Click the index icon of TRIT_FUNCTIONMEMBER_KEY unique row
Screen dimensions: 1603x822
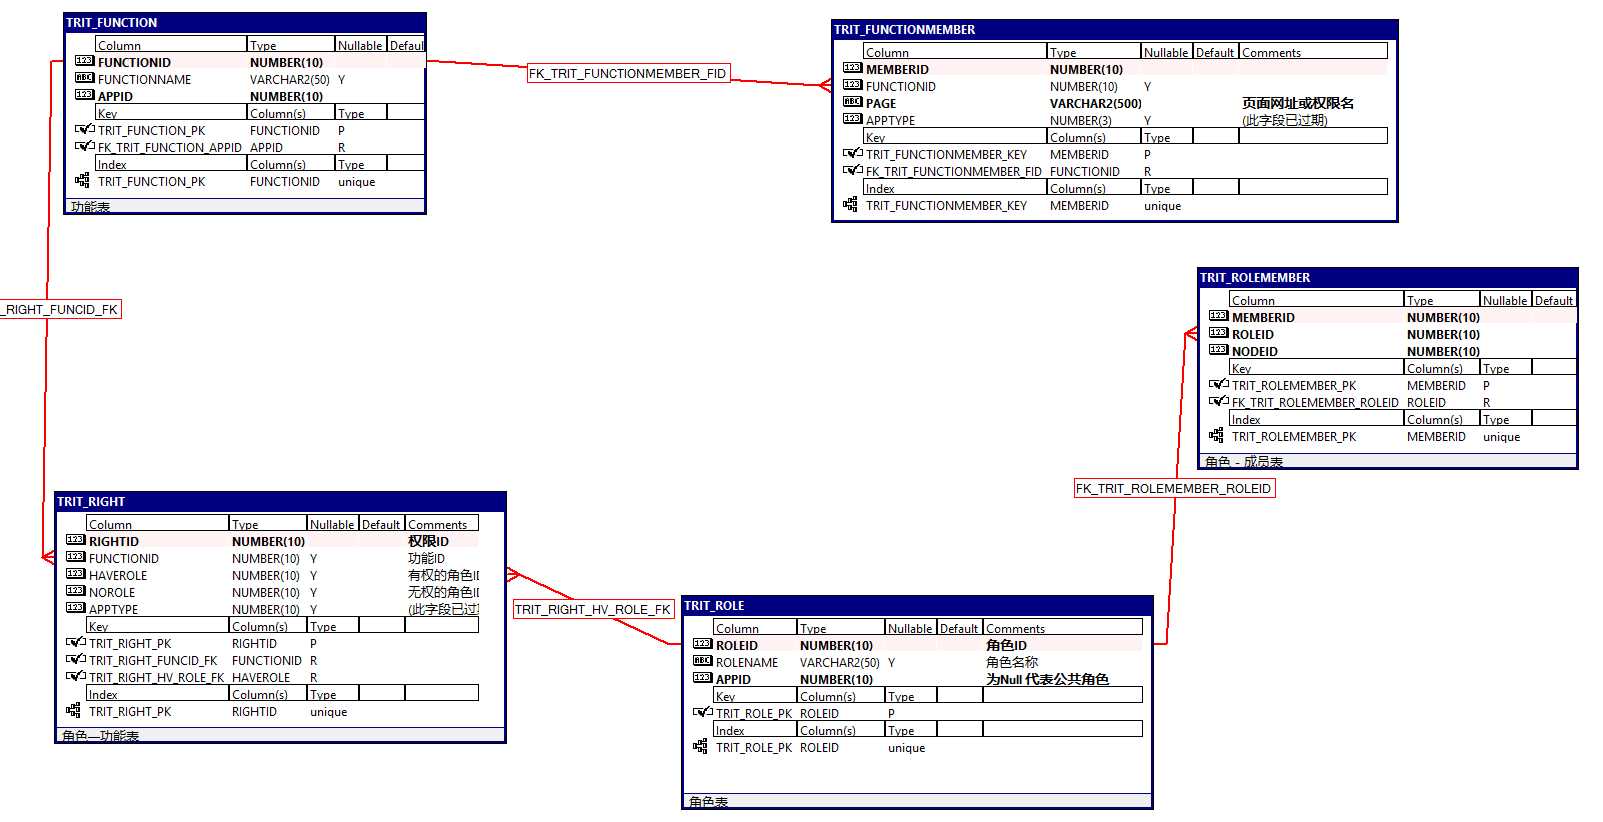(851, 205)
